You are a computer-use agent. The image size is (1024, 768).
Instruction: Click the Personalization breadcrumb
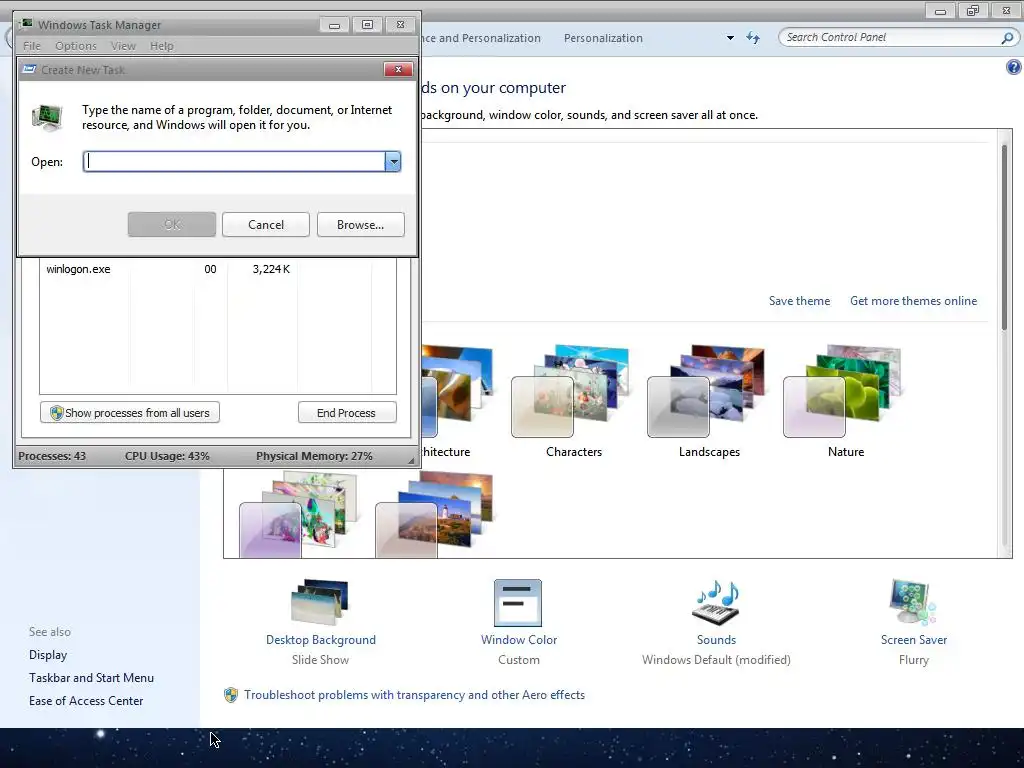(603, 38)
